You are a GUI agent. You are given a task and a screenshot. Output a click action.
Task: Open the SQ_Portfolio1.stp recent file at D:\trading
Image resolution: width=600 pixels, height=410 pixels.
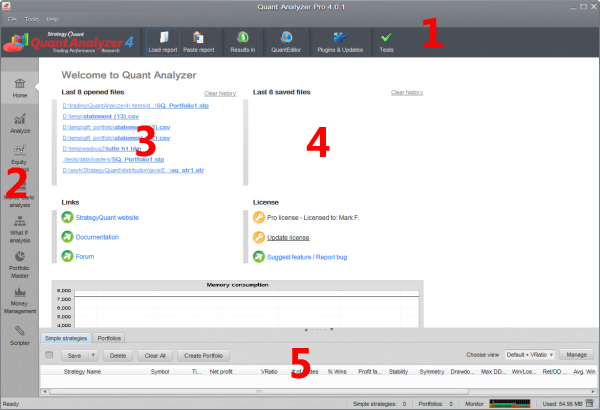(135, 105)
